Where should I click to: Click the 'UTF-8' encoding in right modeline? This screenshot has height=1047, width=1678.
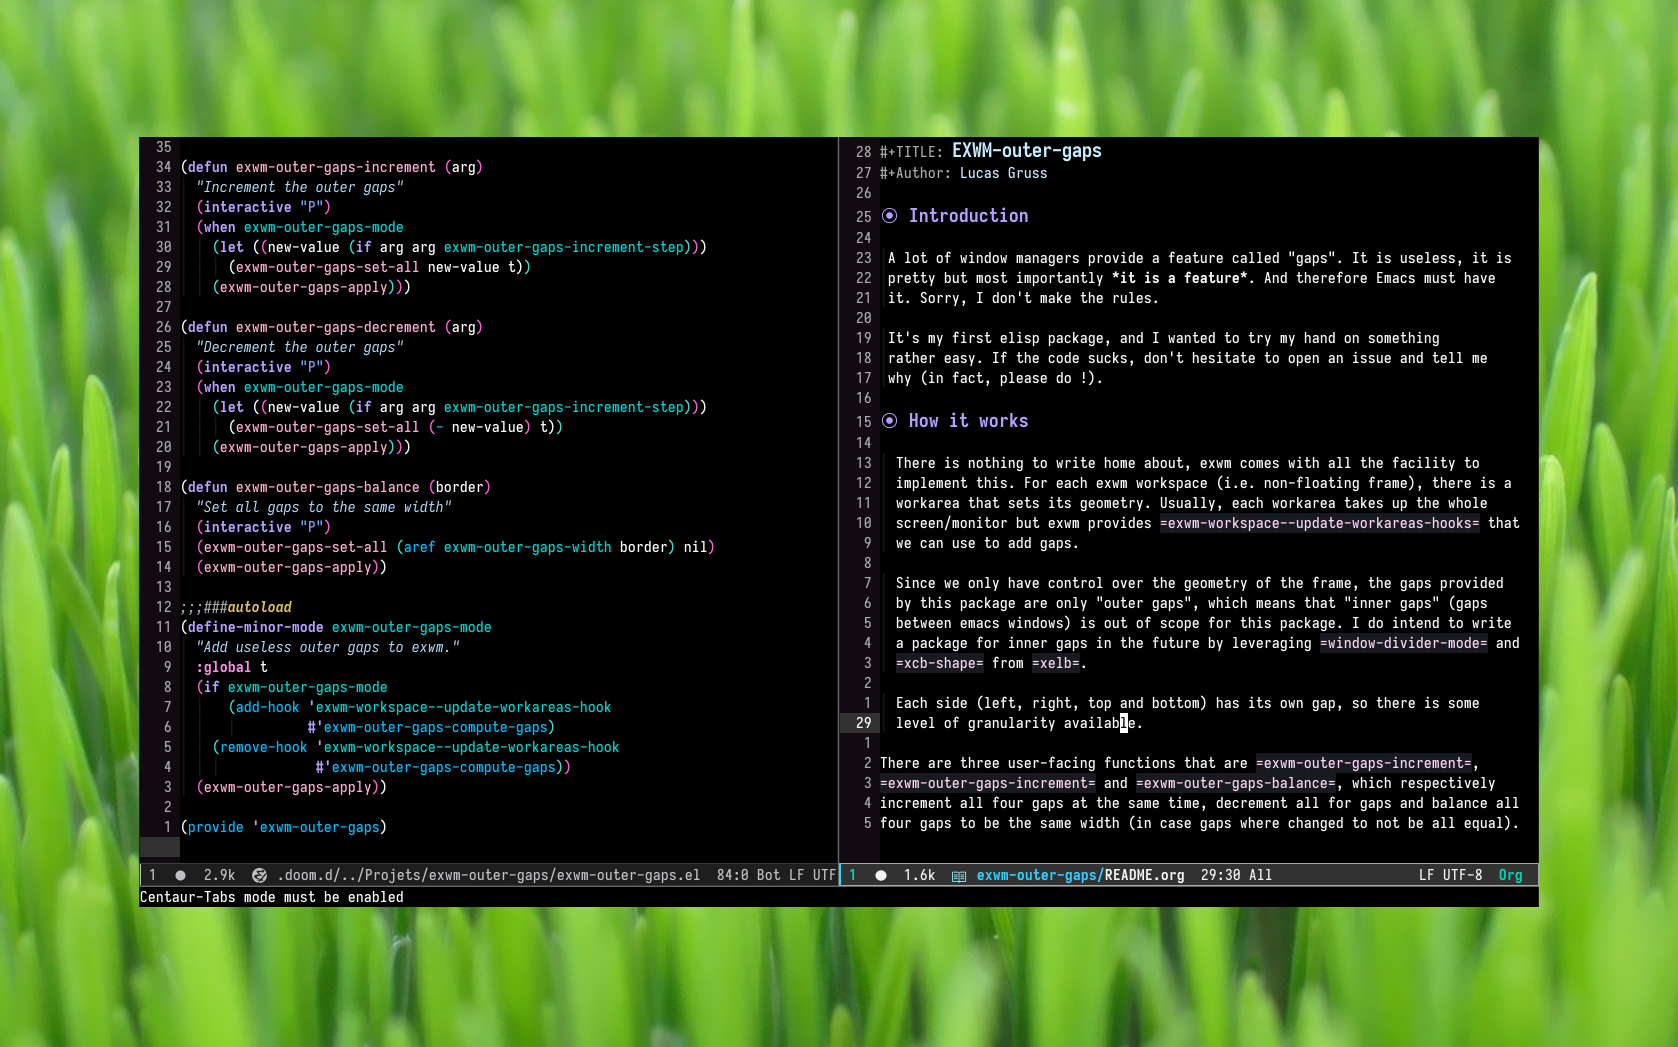tap(1462, 875)
